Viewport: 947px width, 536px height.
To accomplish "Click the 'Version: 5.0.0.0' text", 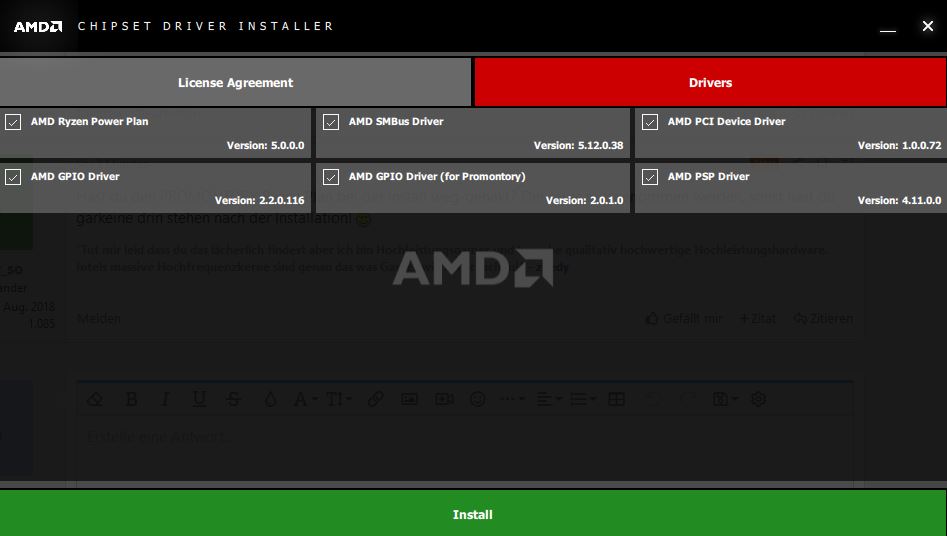I will pos(266,146).
